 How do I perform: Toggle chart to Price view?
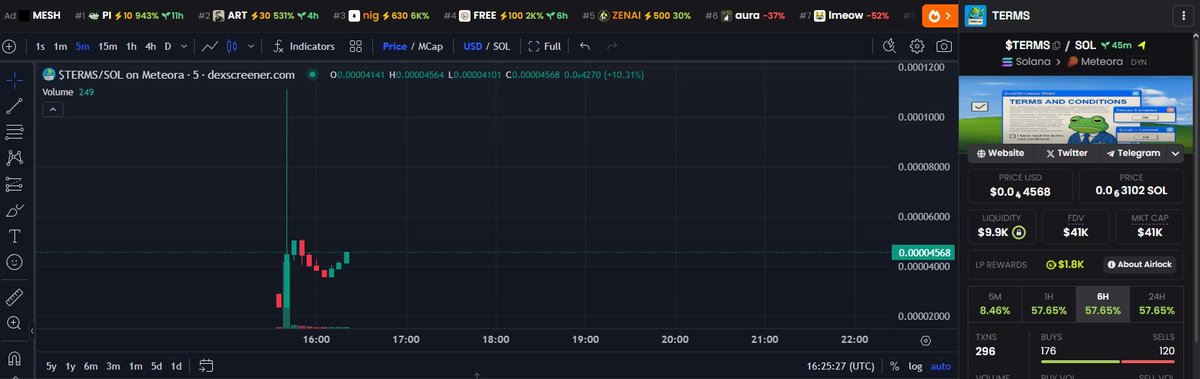point(394,46)
